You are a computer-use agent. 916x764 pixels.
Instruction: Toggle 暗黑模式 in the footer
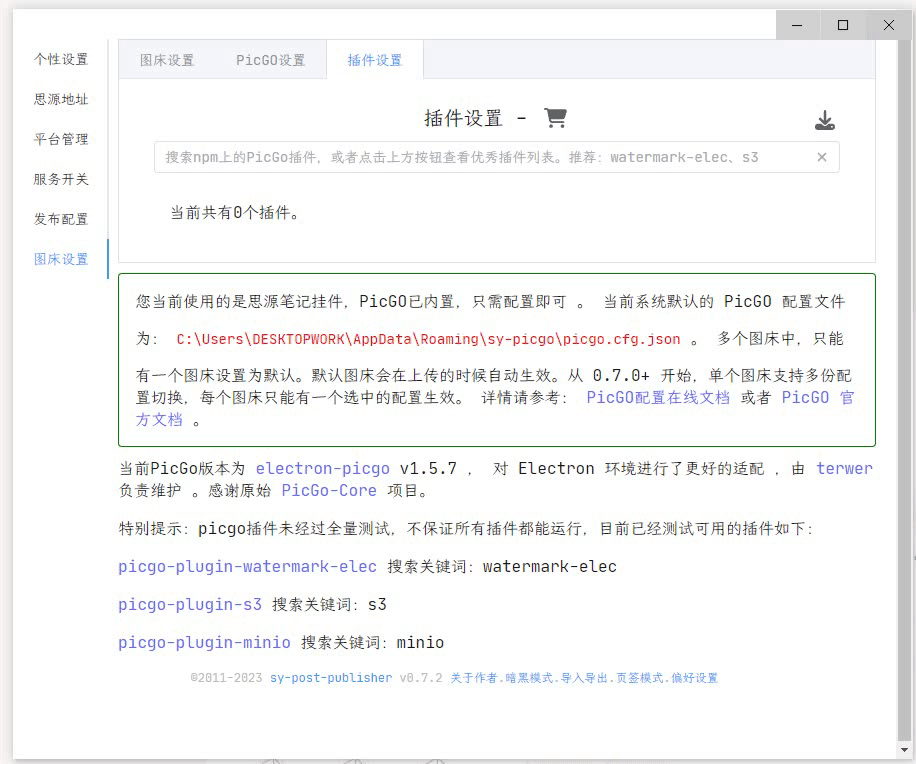(529, 678)
